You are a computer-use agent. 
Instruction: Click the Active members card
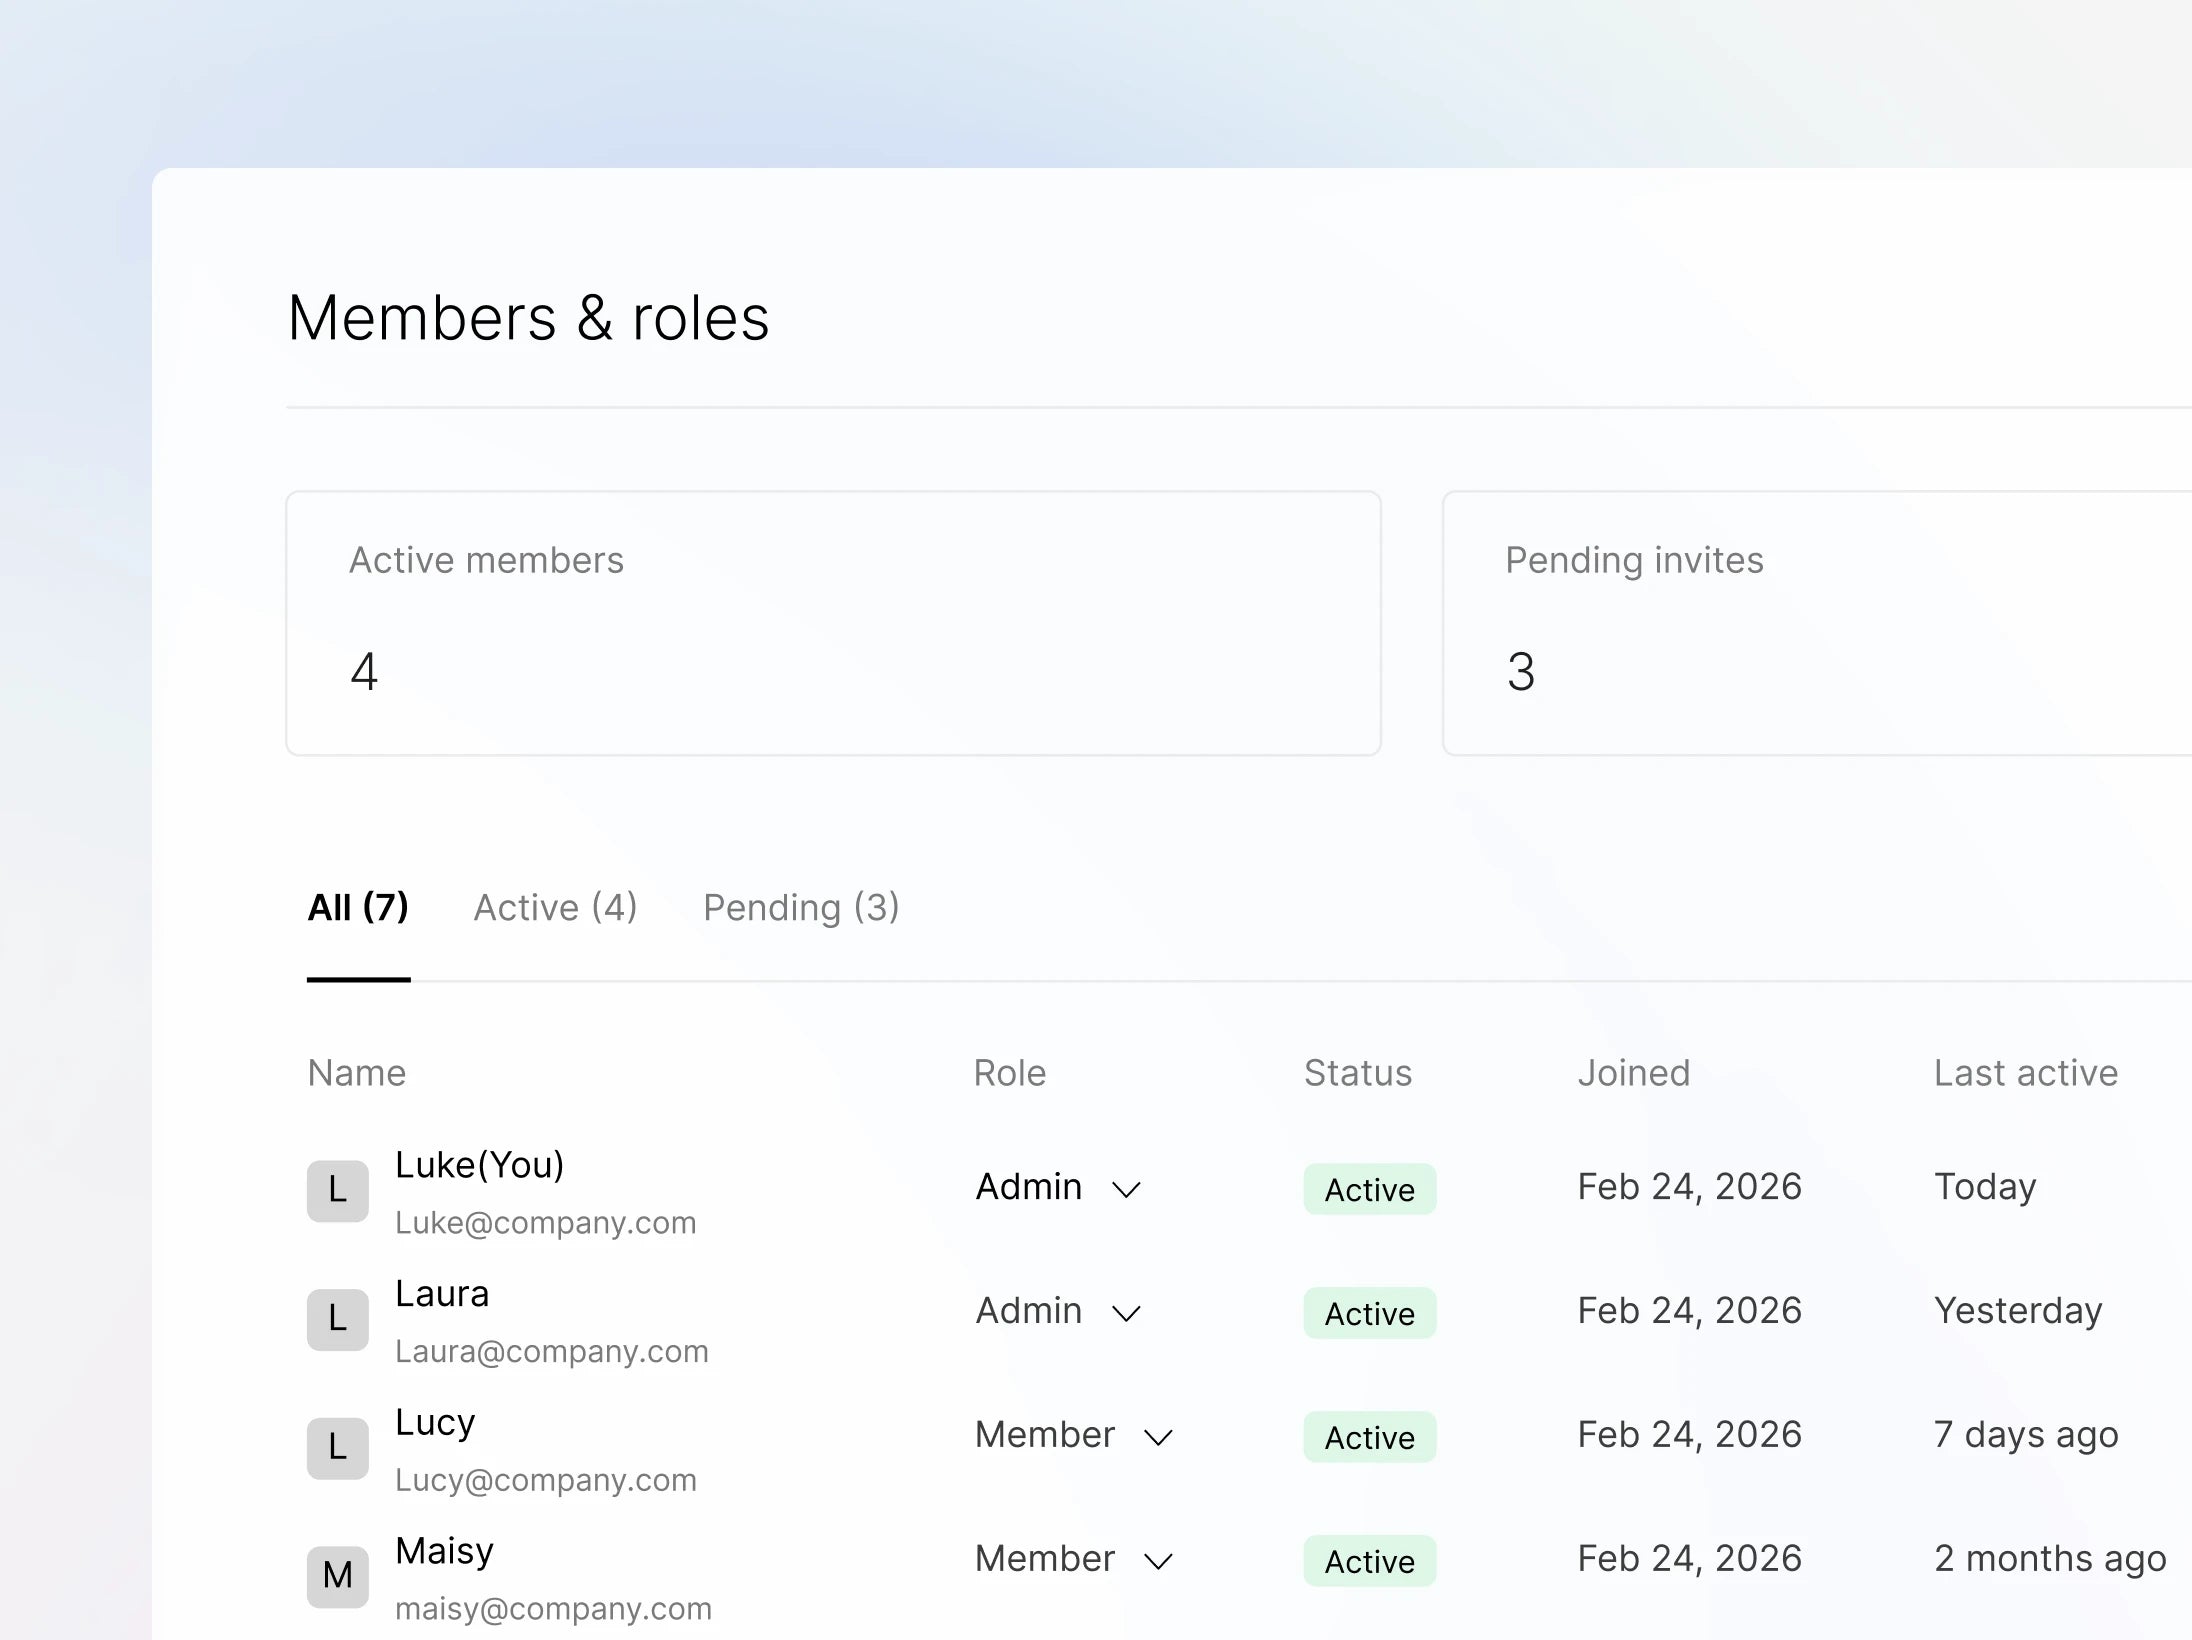pyautogui.click(x=833, y=623)
